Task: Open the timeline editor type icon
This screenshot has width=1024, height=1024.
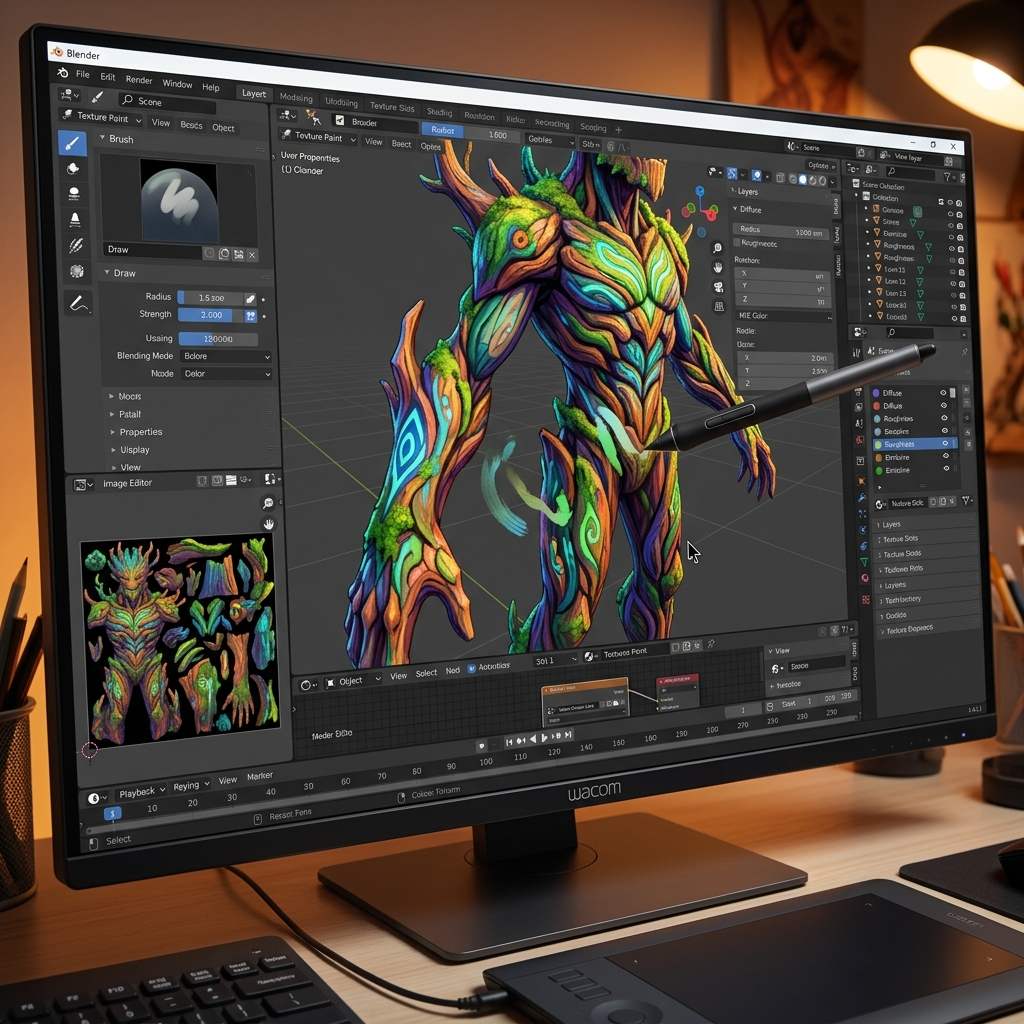Action: [x=96, y=799]
